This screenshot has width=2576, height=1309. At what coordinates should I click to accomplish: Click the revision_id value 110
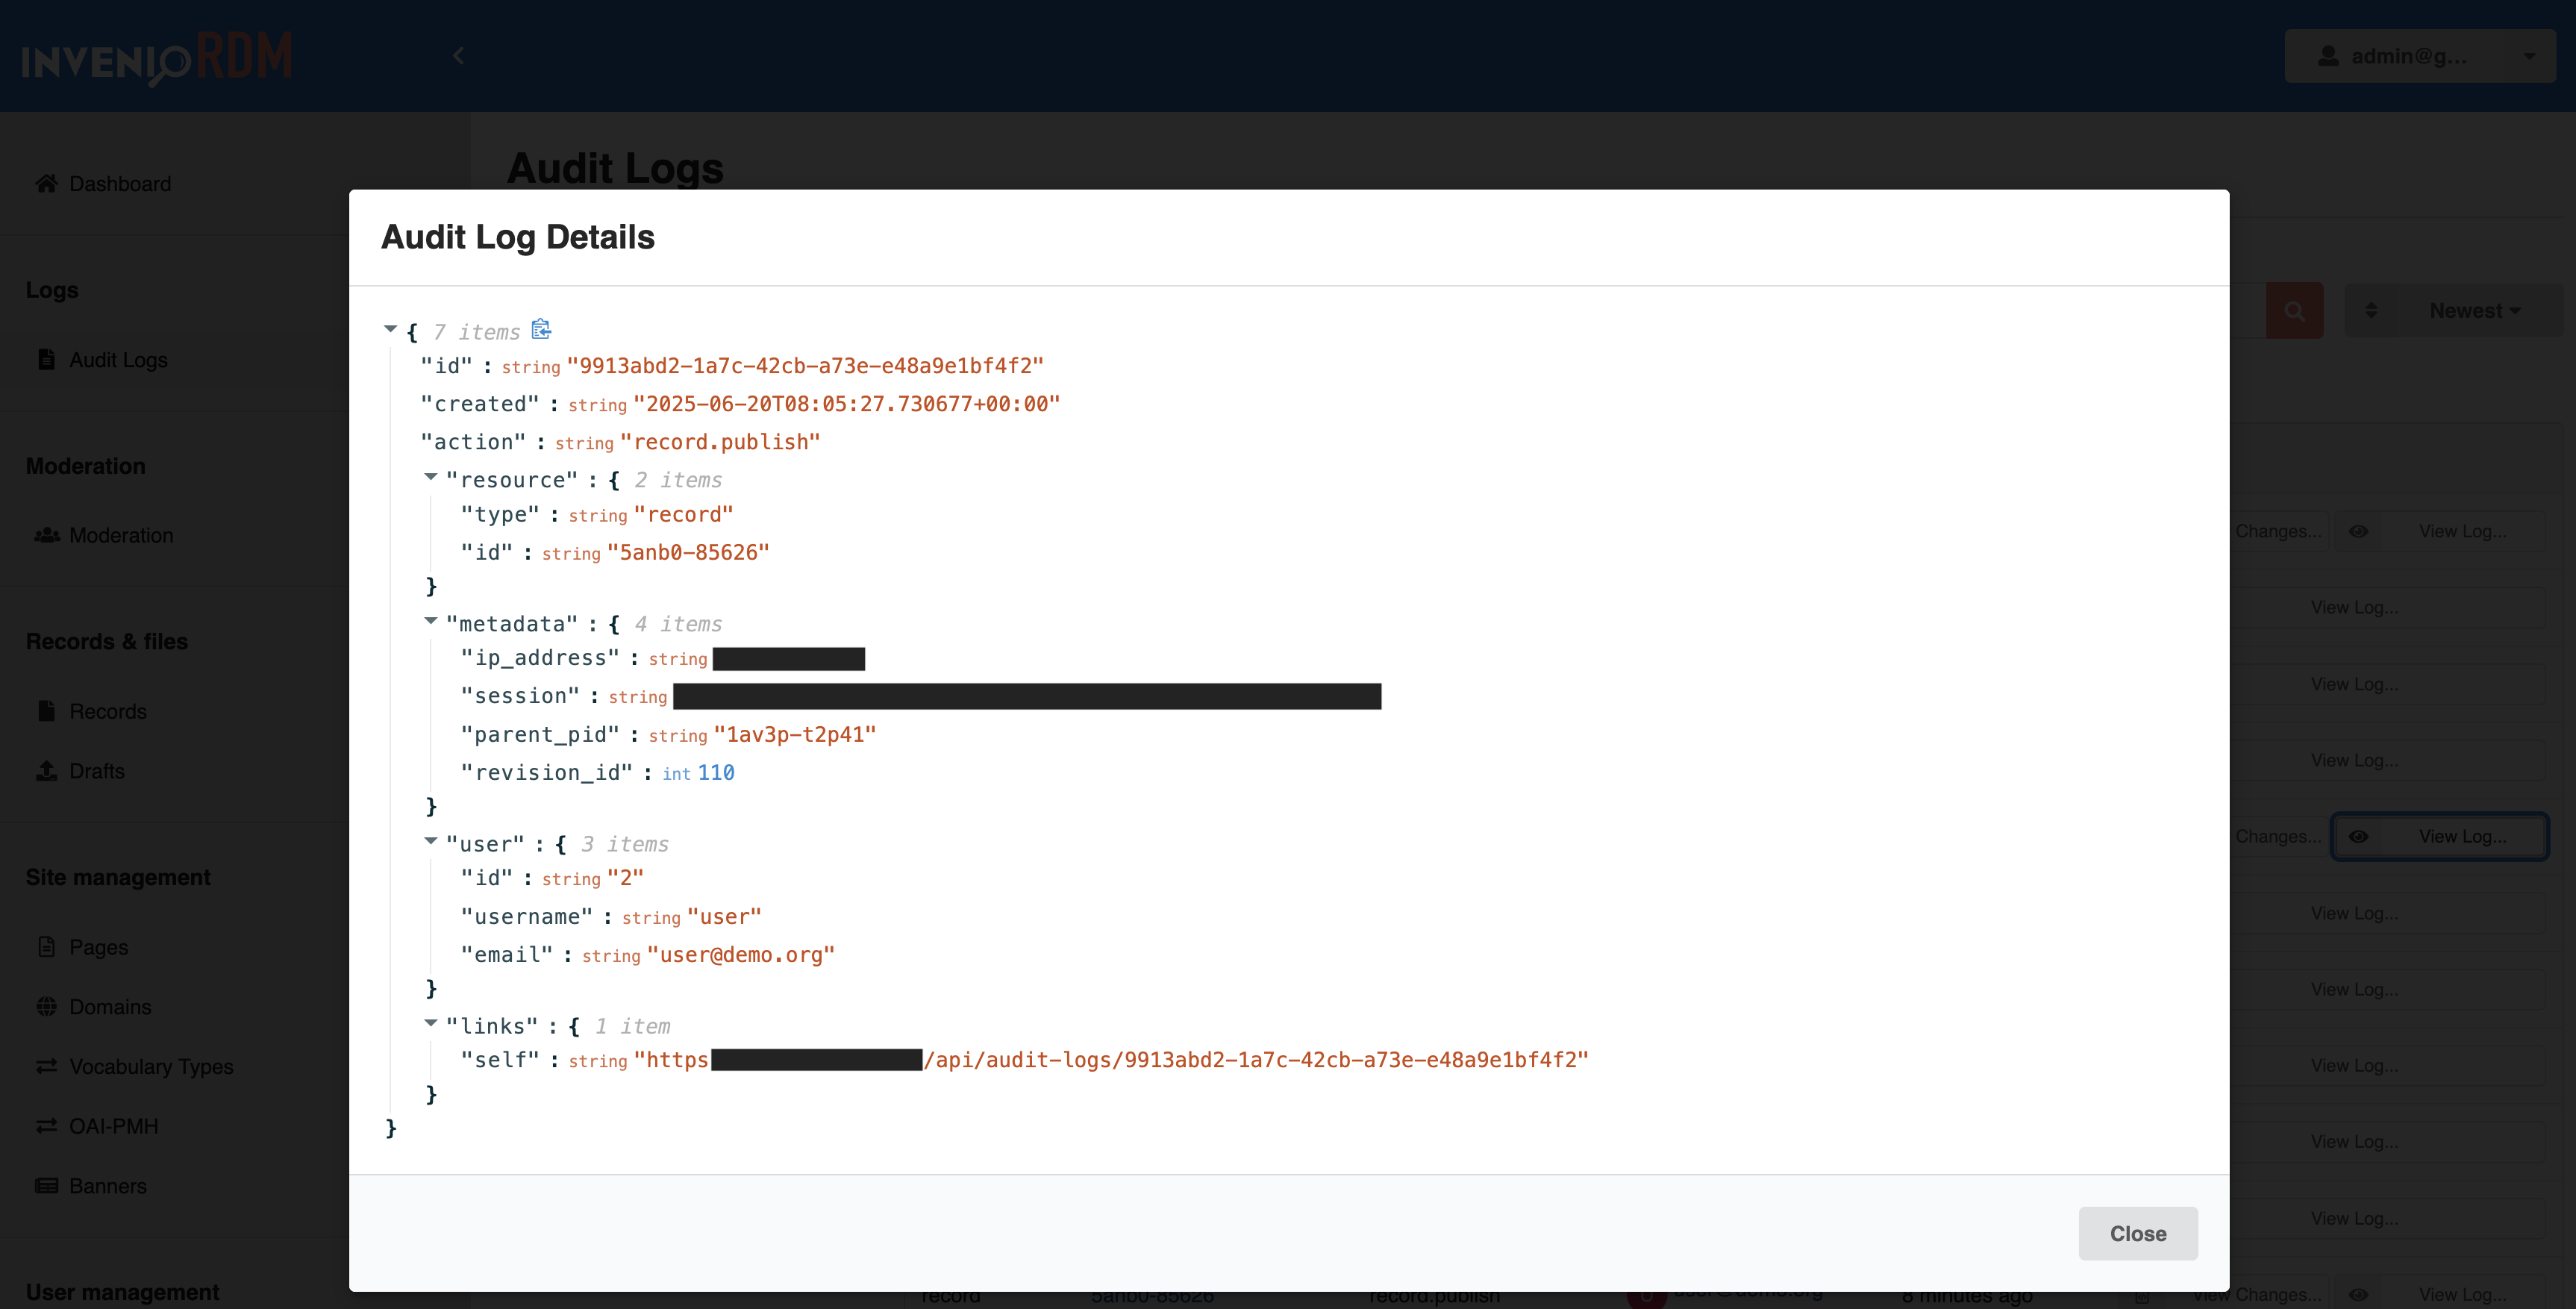(x=716, y=773)
